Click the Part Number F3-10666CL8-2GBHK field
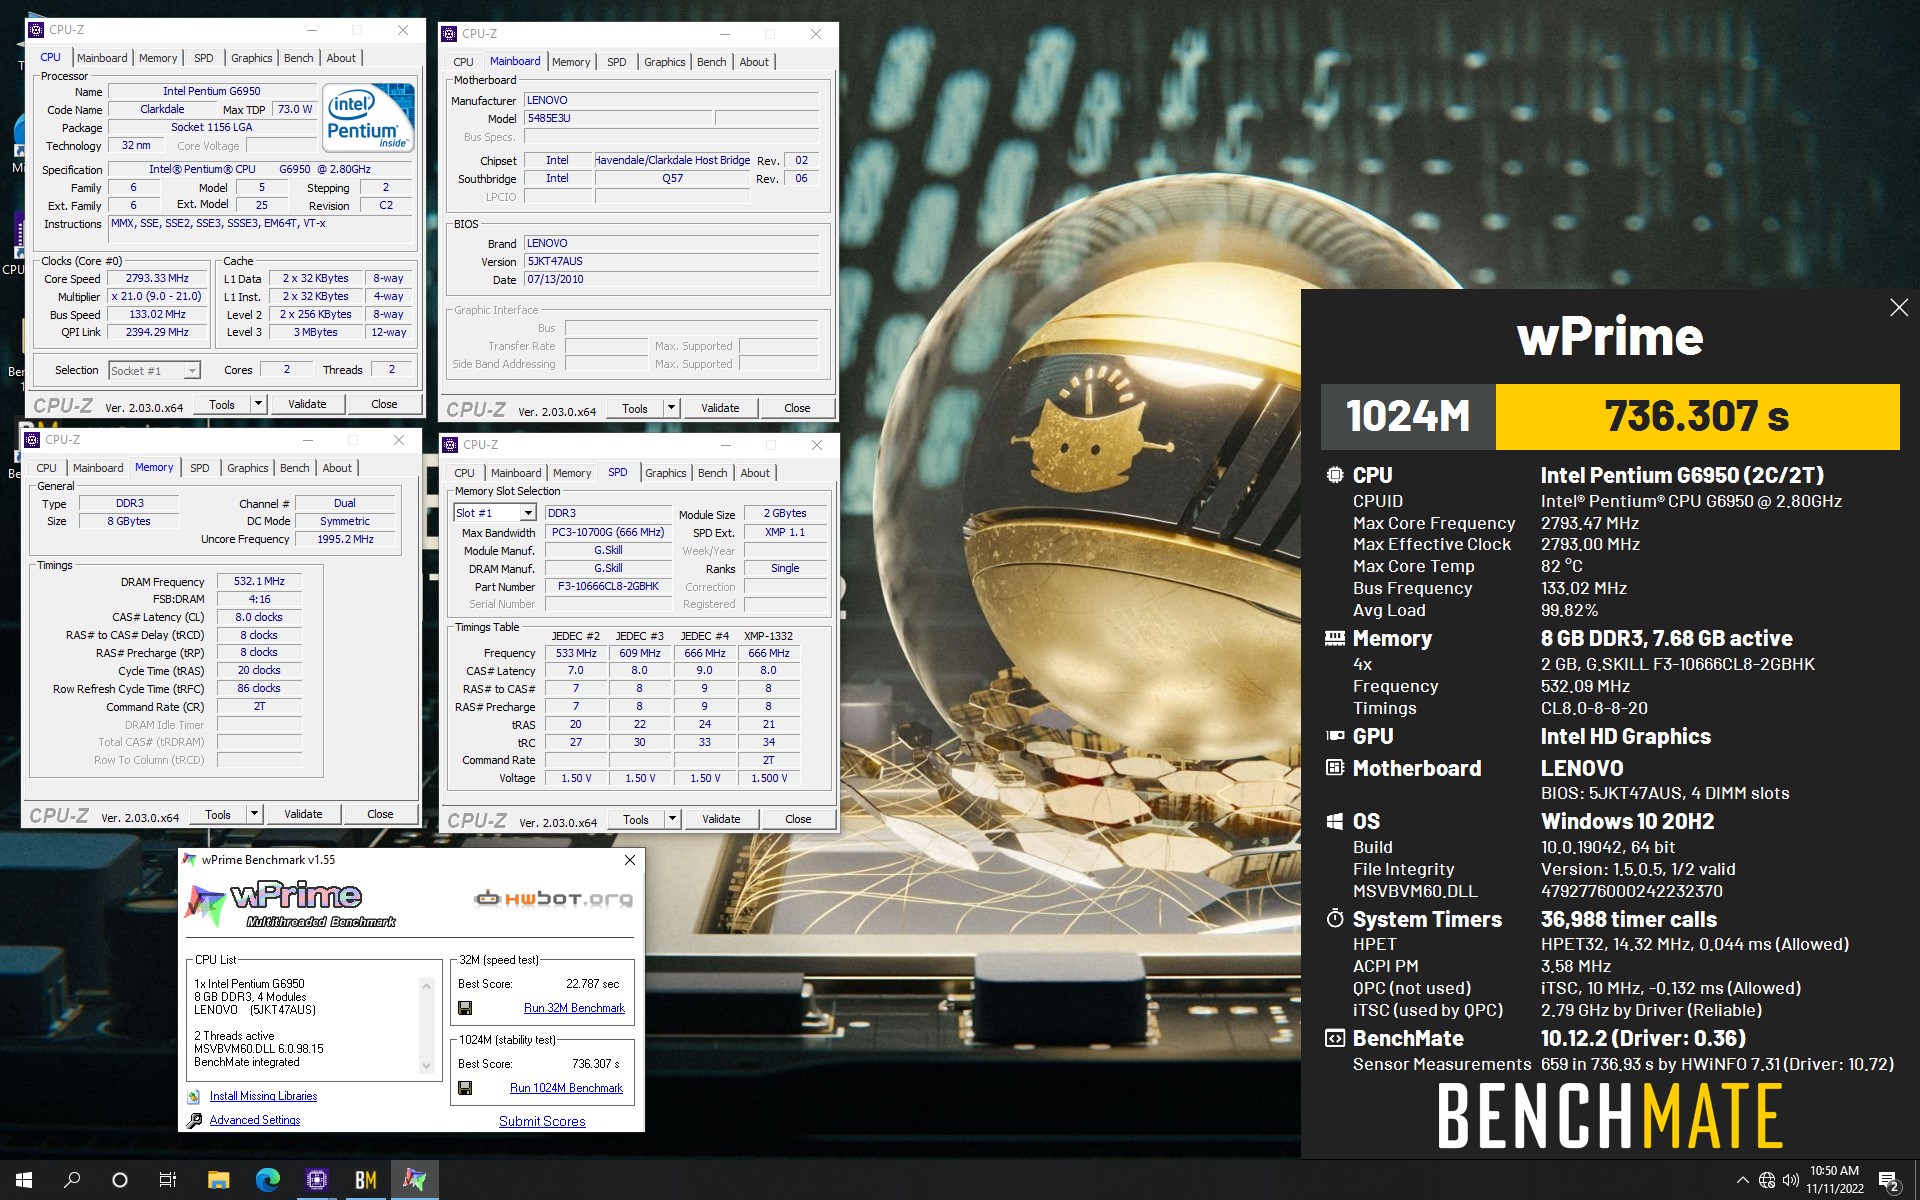This screenshot has width=1920, height=1200. pos(608,587)
